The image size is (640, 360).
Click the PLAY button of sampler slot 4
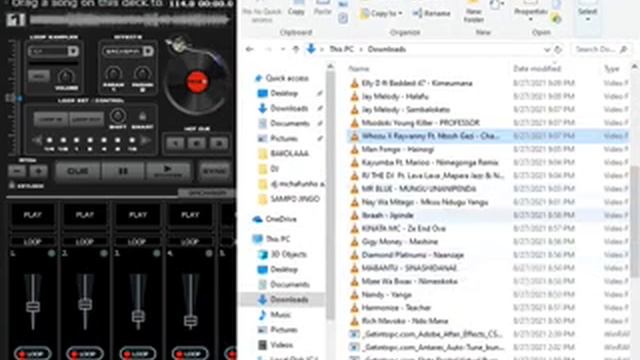coord(190,215)
